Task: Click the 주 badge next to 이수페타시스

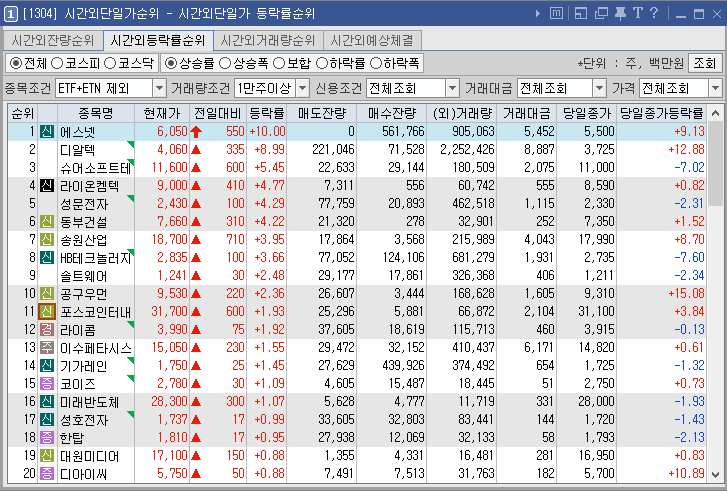Action: [x=46, y=348]
